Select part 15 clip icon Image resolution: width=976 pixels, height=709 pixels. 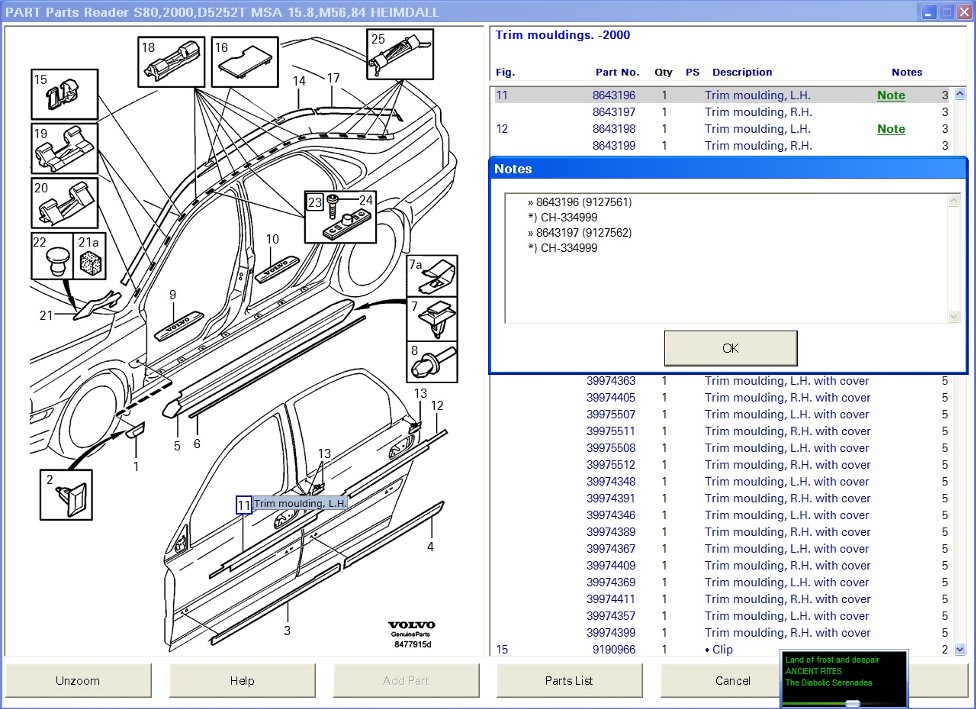64,95
